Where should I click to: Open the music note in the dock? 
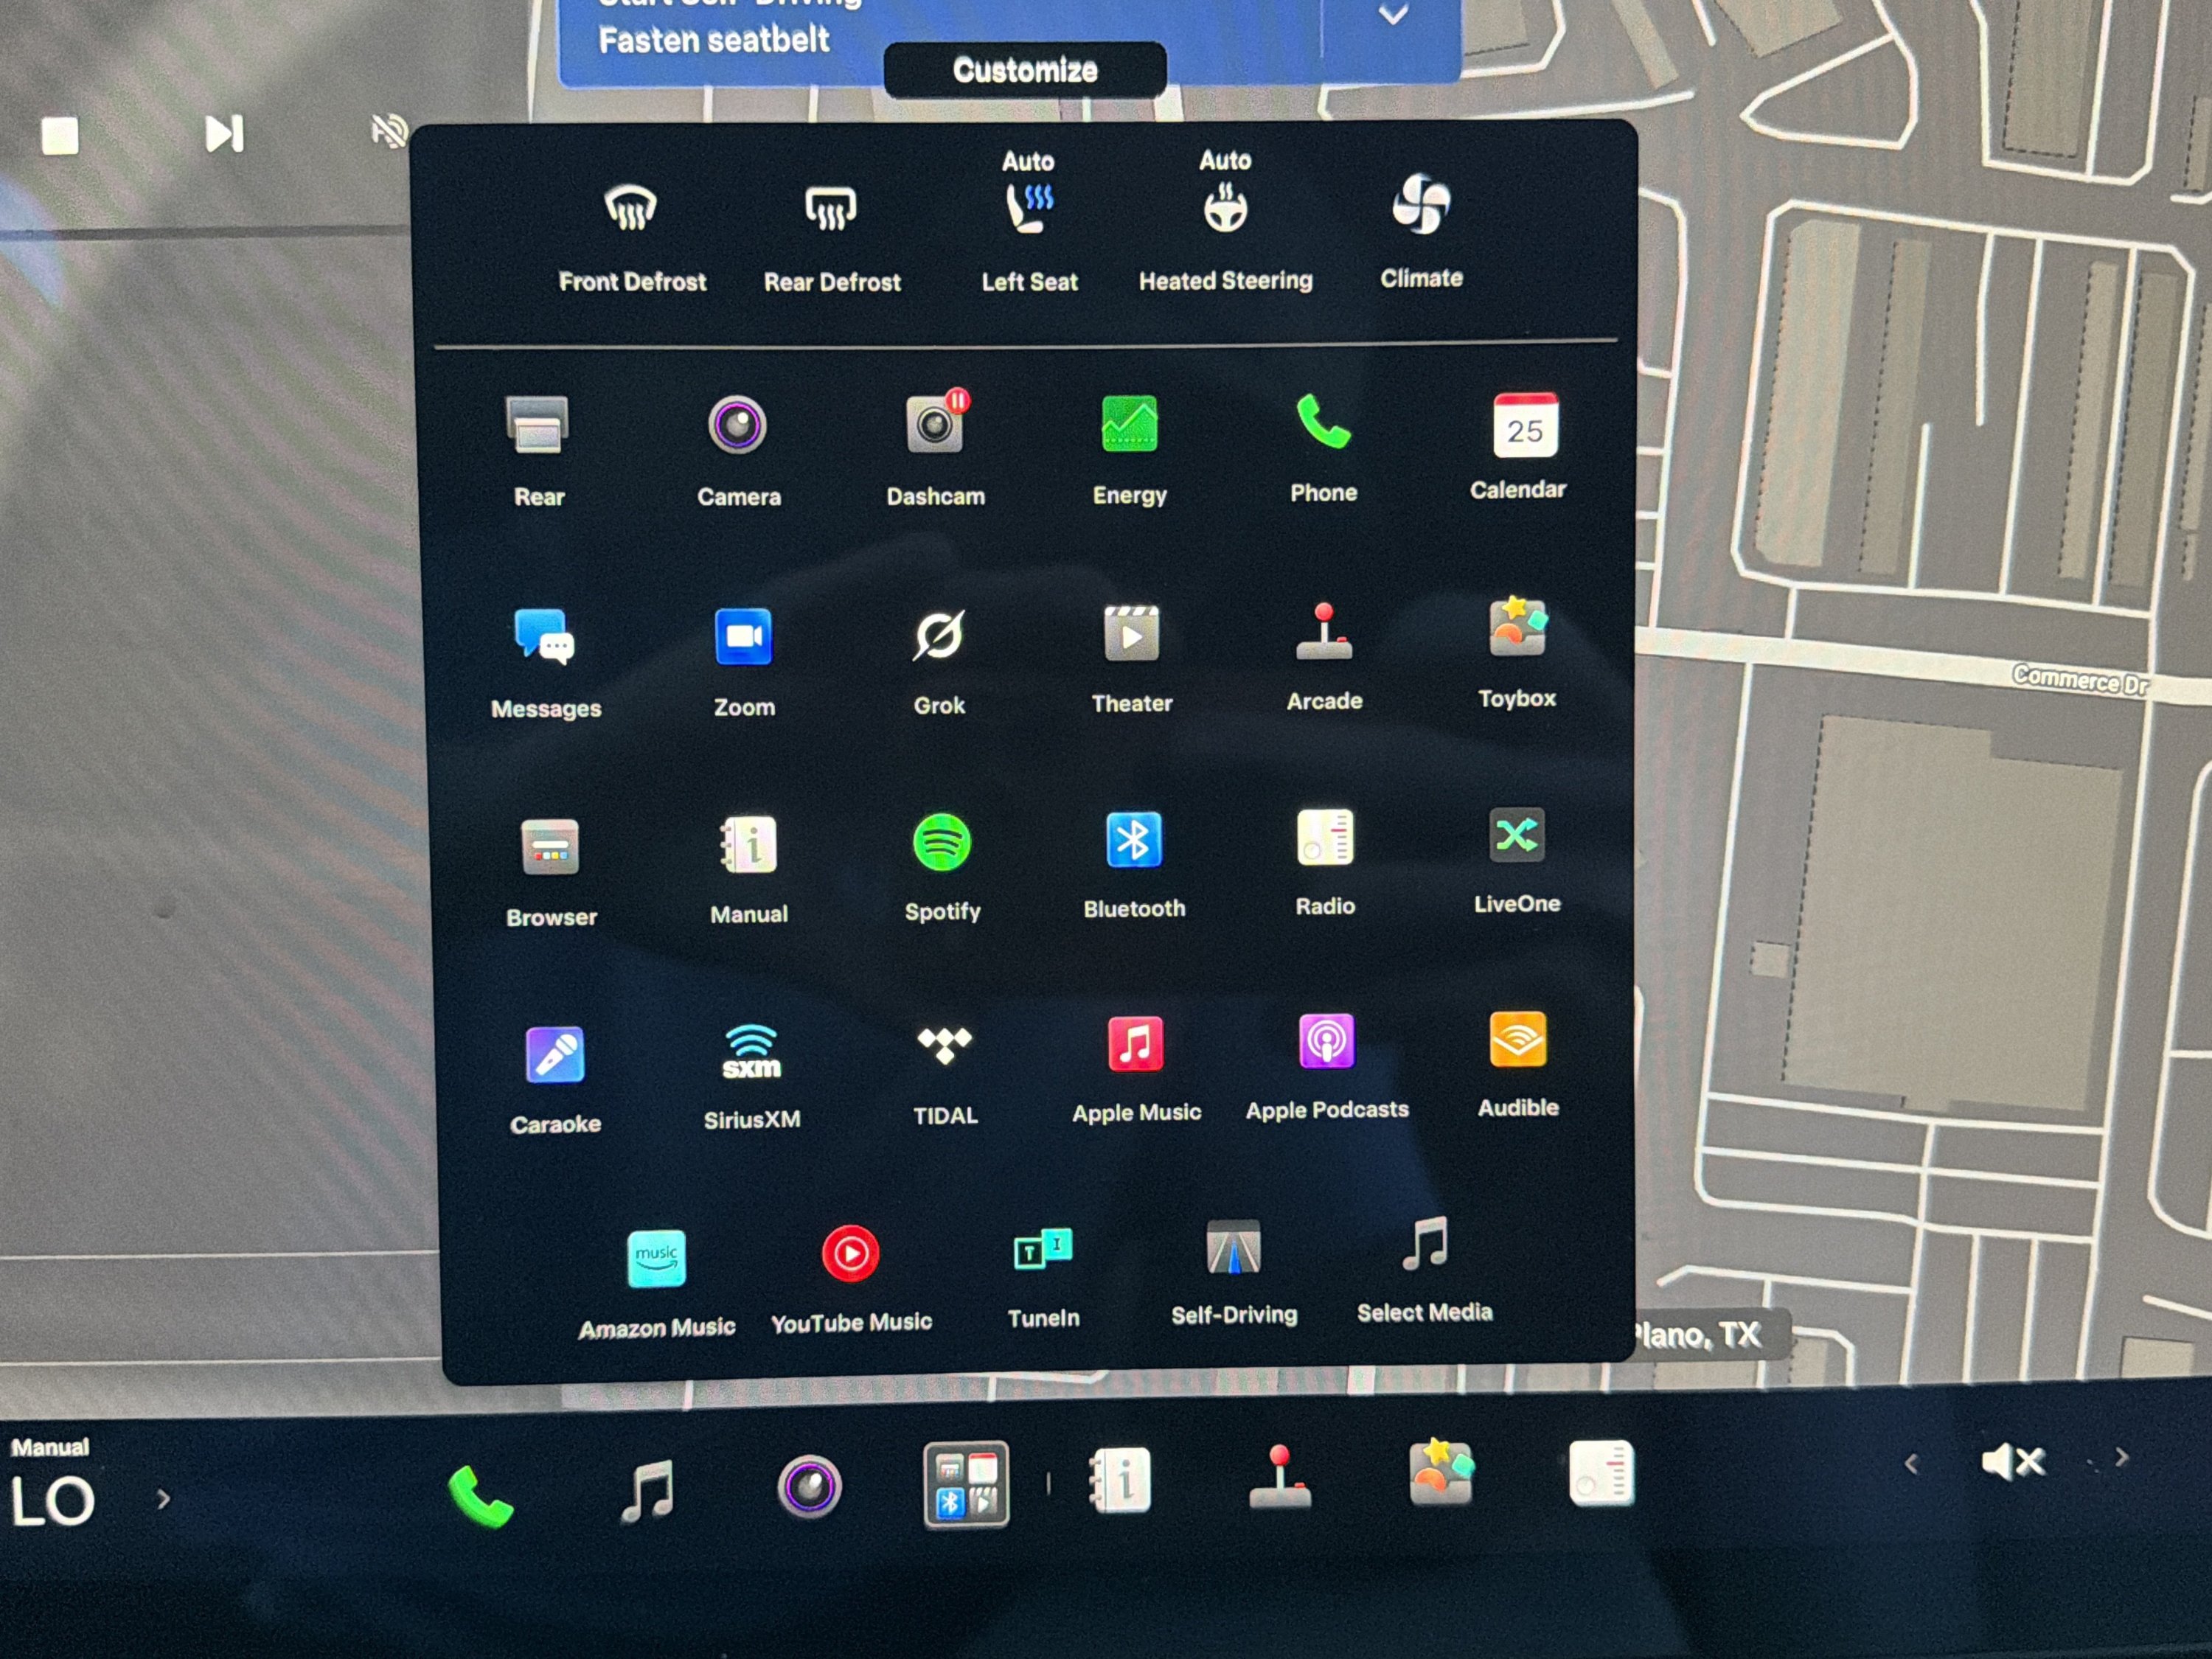point(647,1491)
